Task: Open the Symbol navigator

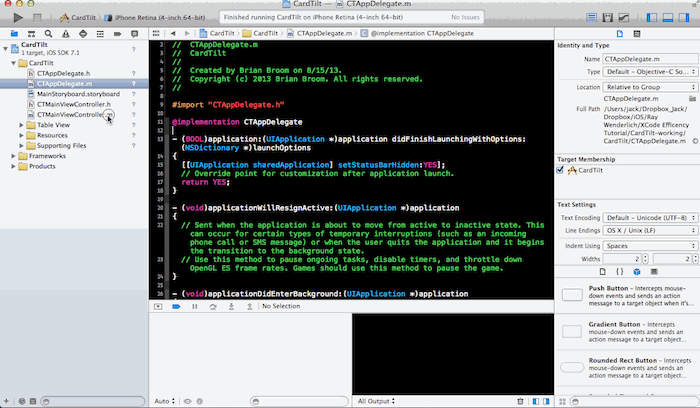Action: [x=31, y=34]
